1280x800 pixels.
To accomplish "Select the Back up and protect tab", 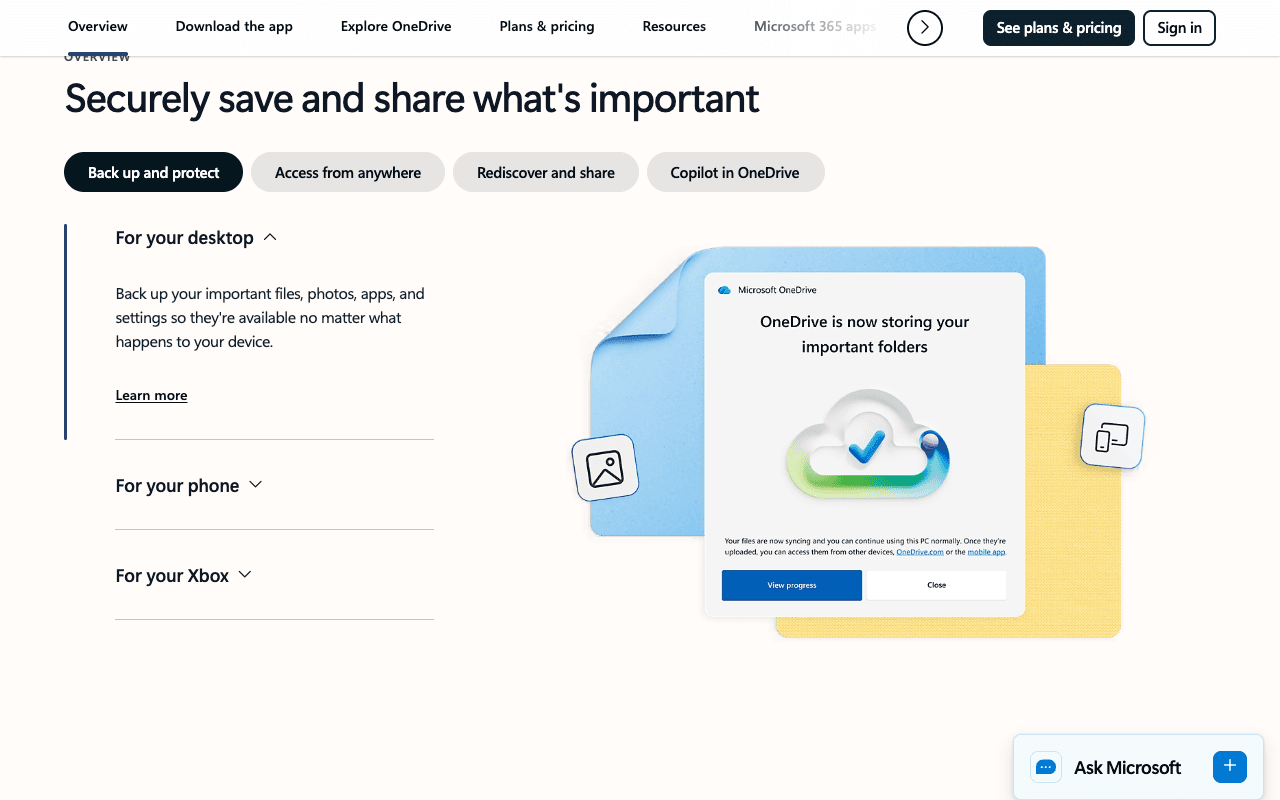I will tap(154, 172).
